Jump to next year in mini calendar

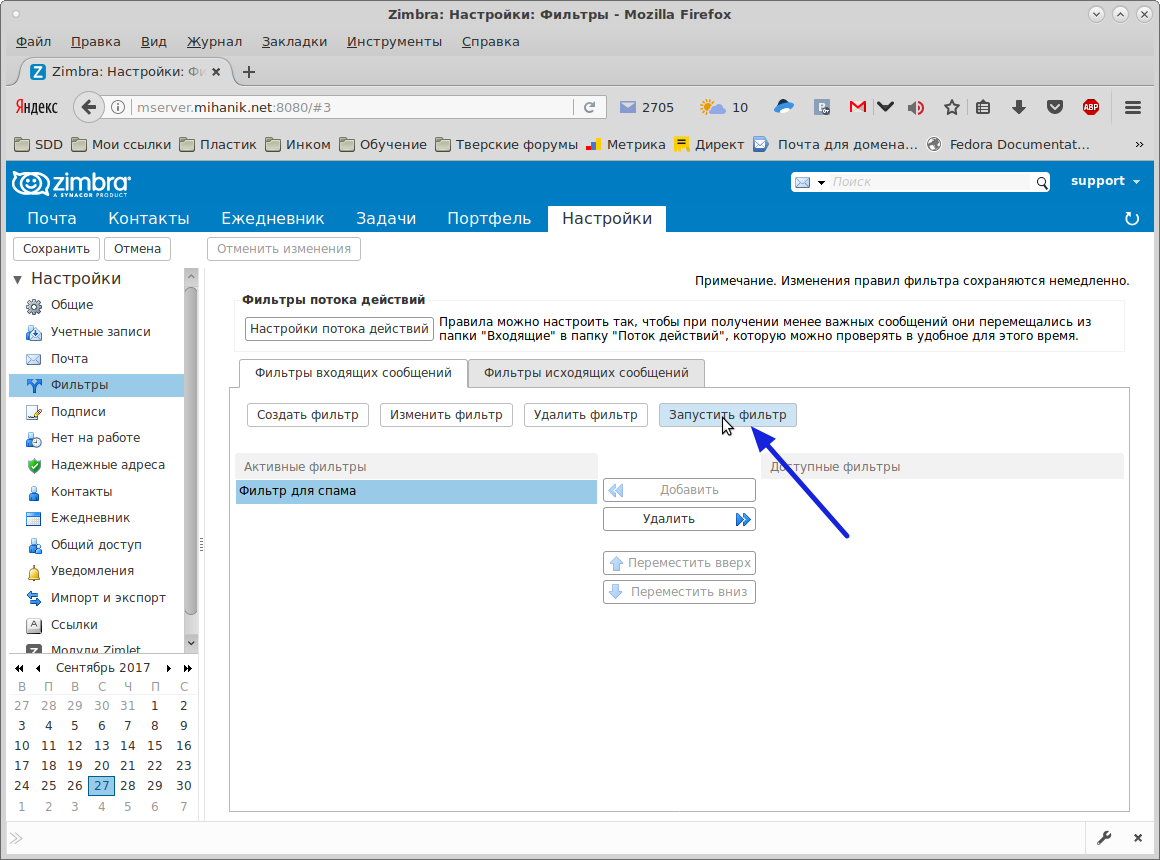pyautogui.click(x=188, y=668)
